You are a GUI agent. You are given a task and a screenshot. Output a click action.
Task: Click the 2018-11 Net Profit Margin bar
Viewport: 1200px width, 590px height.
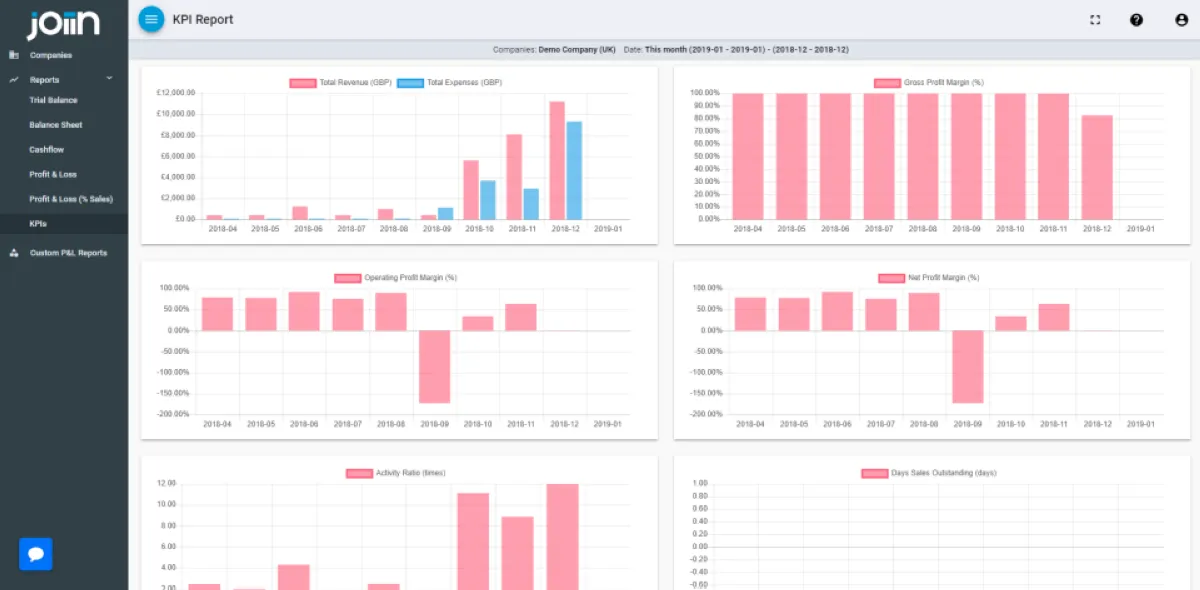pos(1054,317)
